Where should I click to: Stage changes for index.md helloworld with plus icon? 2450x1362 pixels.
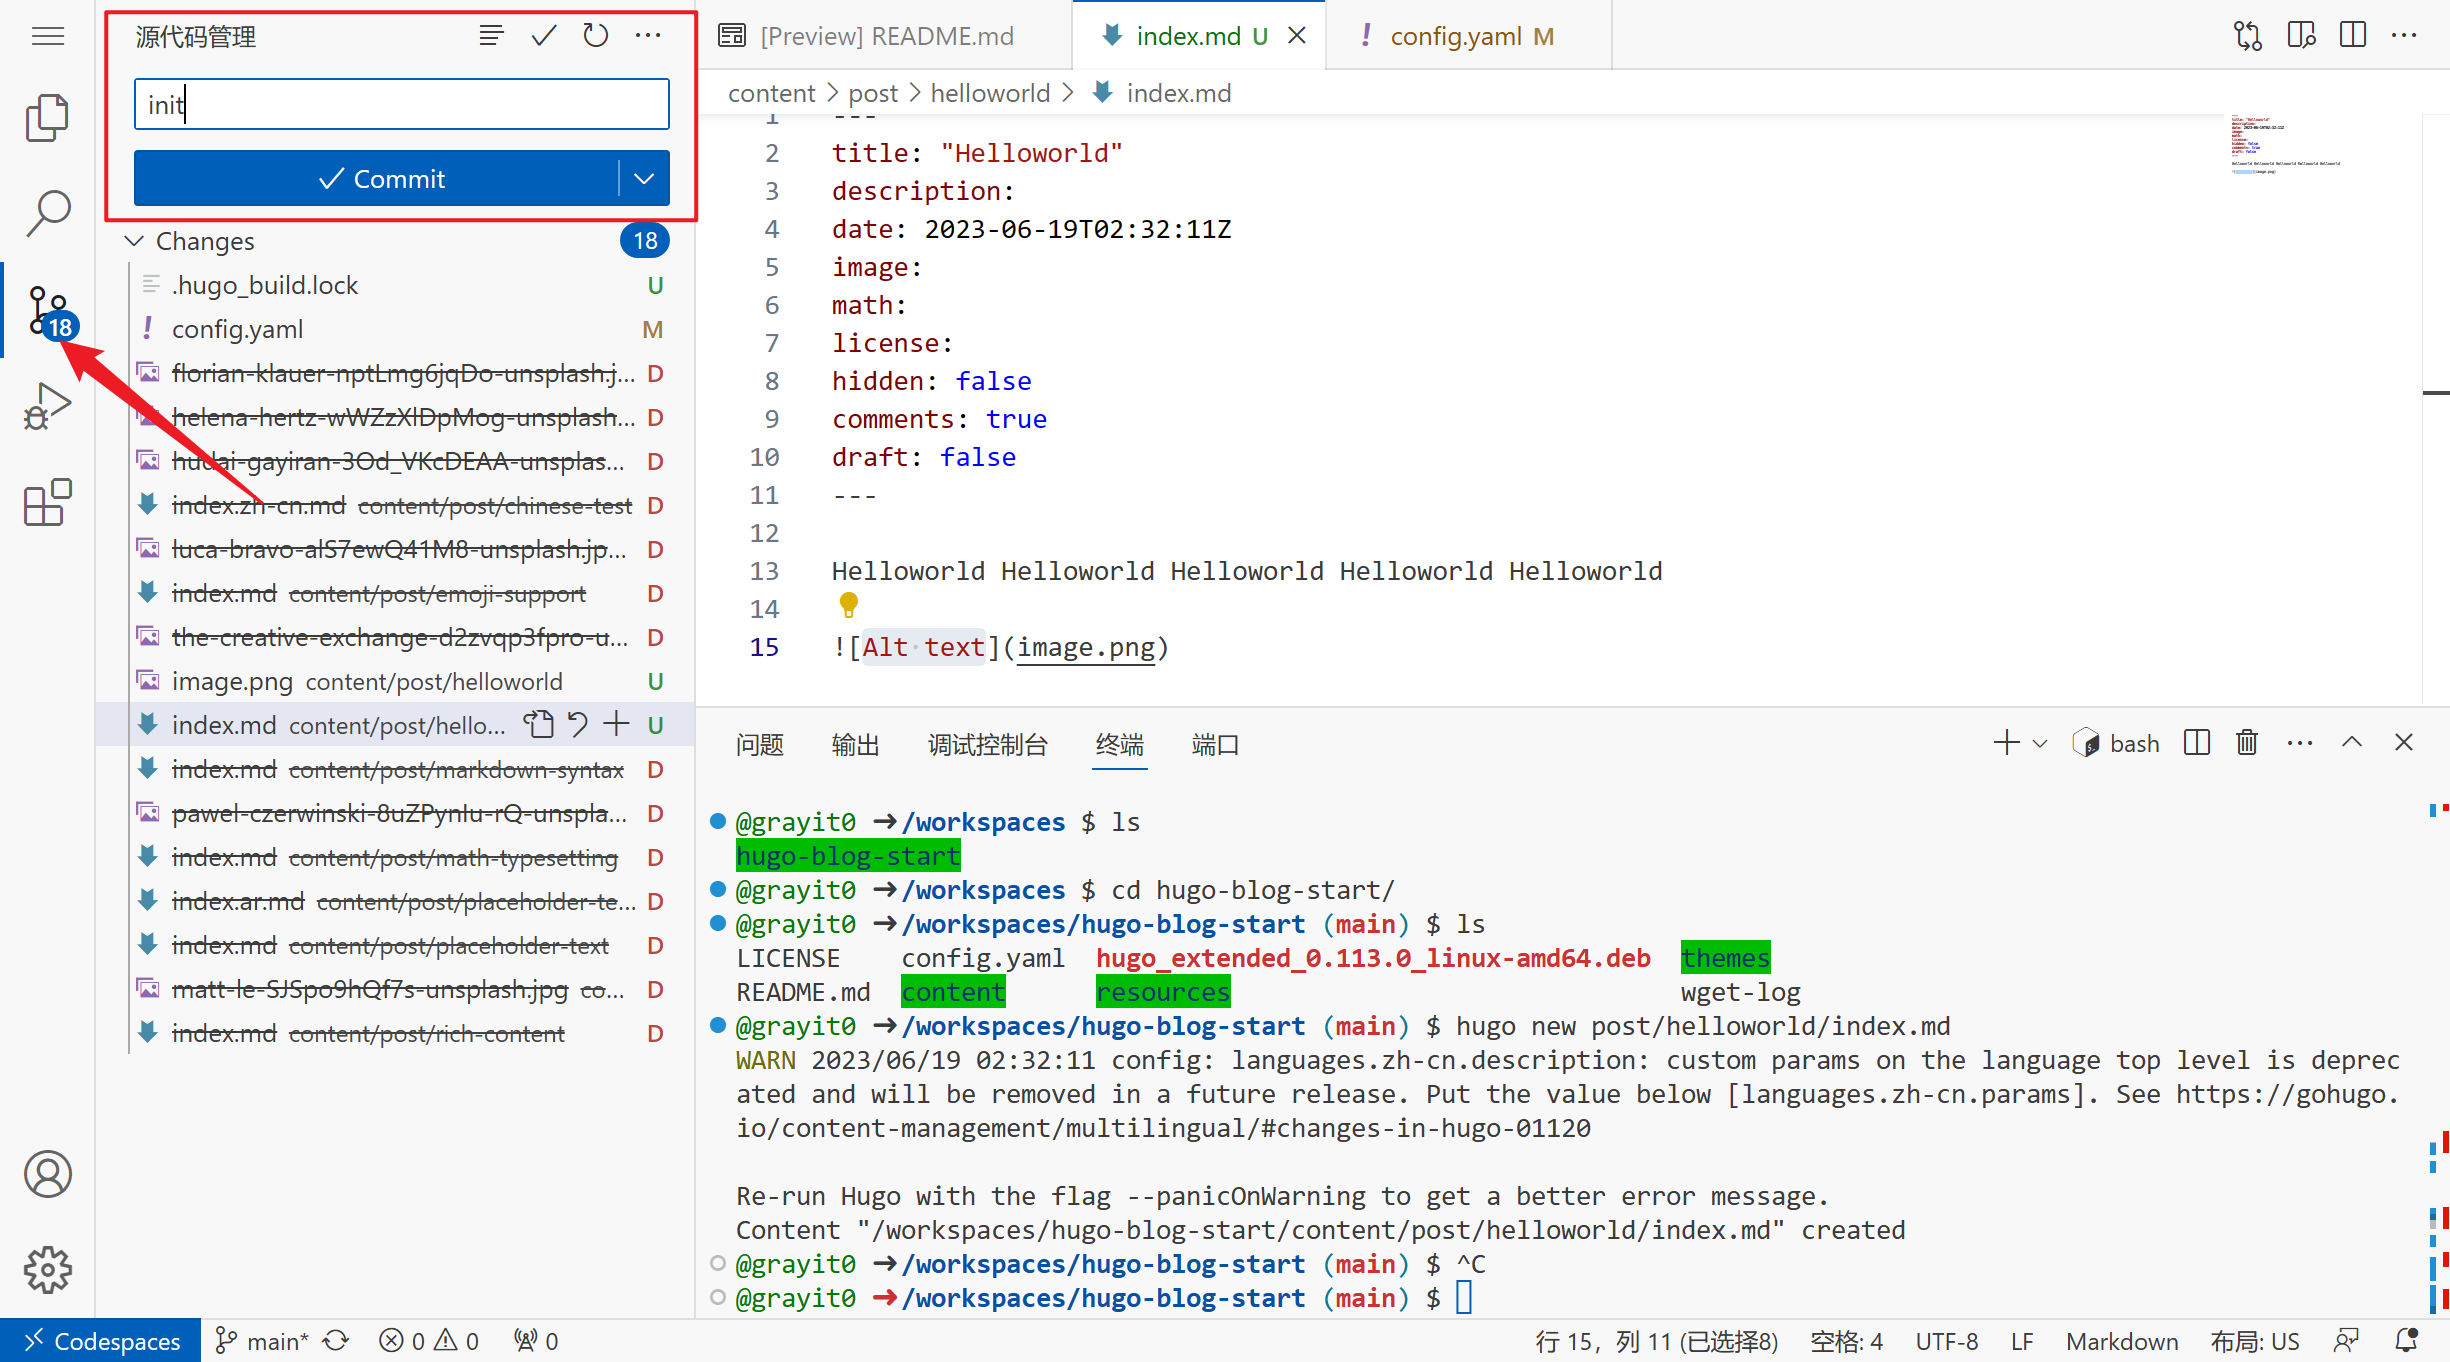pyautogui.click(x=617, y=724)
